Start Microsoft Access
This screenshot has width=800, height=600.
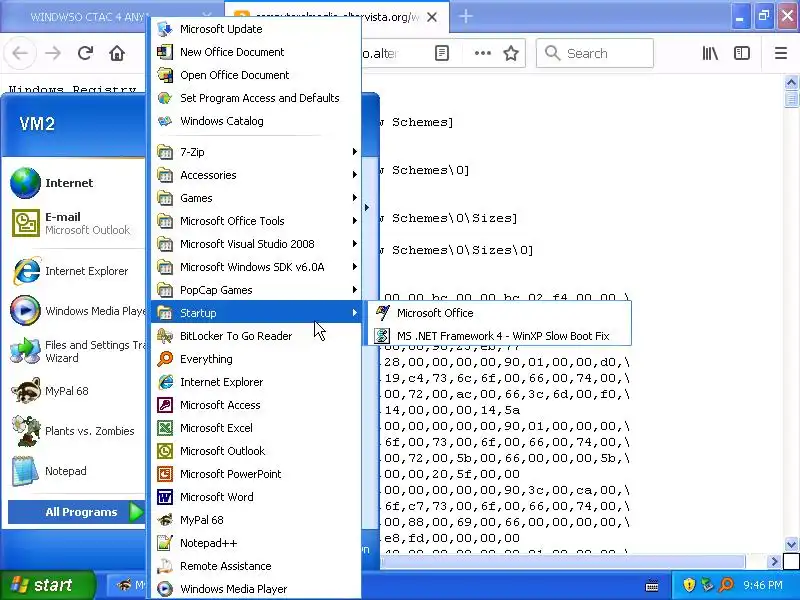tap(256, 405)
